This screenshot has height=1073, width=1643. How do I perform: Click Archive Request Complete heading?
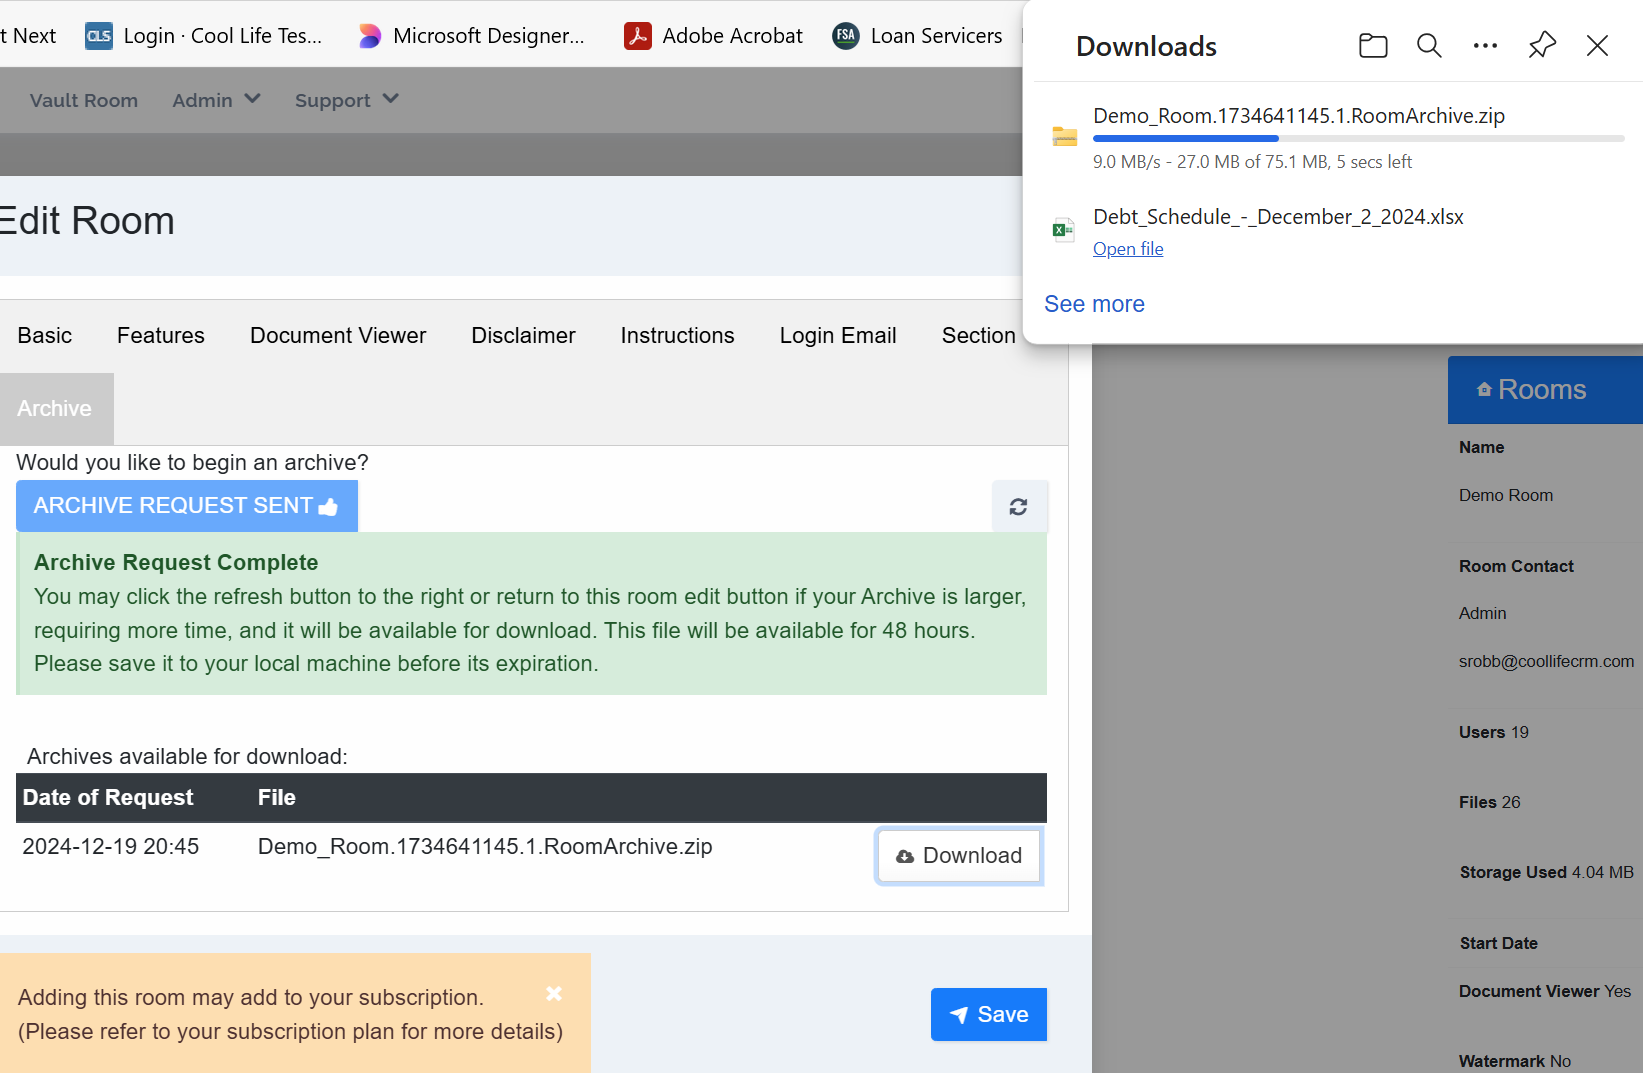(176, 563)
